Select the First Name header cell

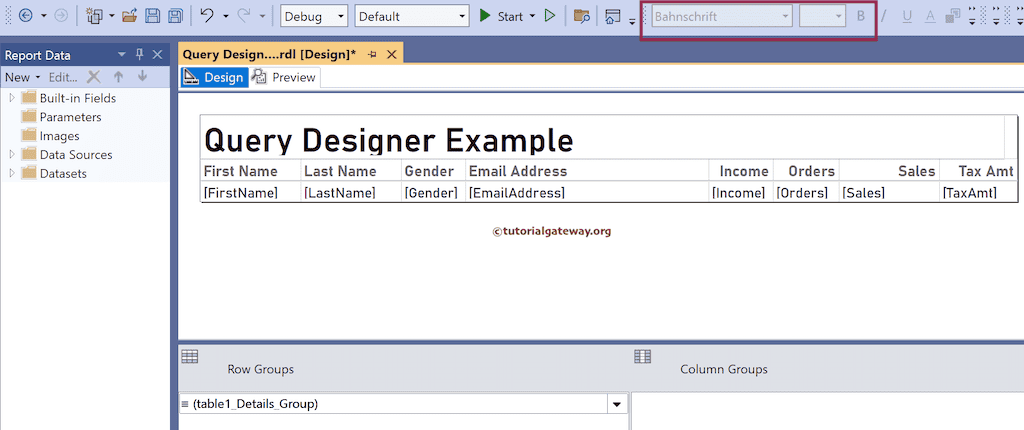251,171
